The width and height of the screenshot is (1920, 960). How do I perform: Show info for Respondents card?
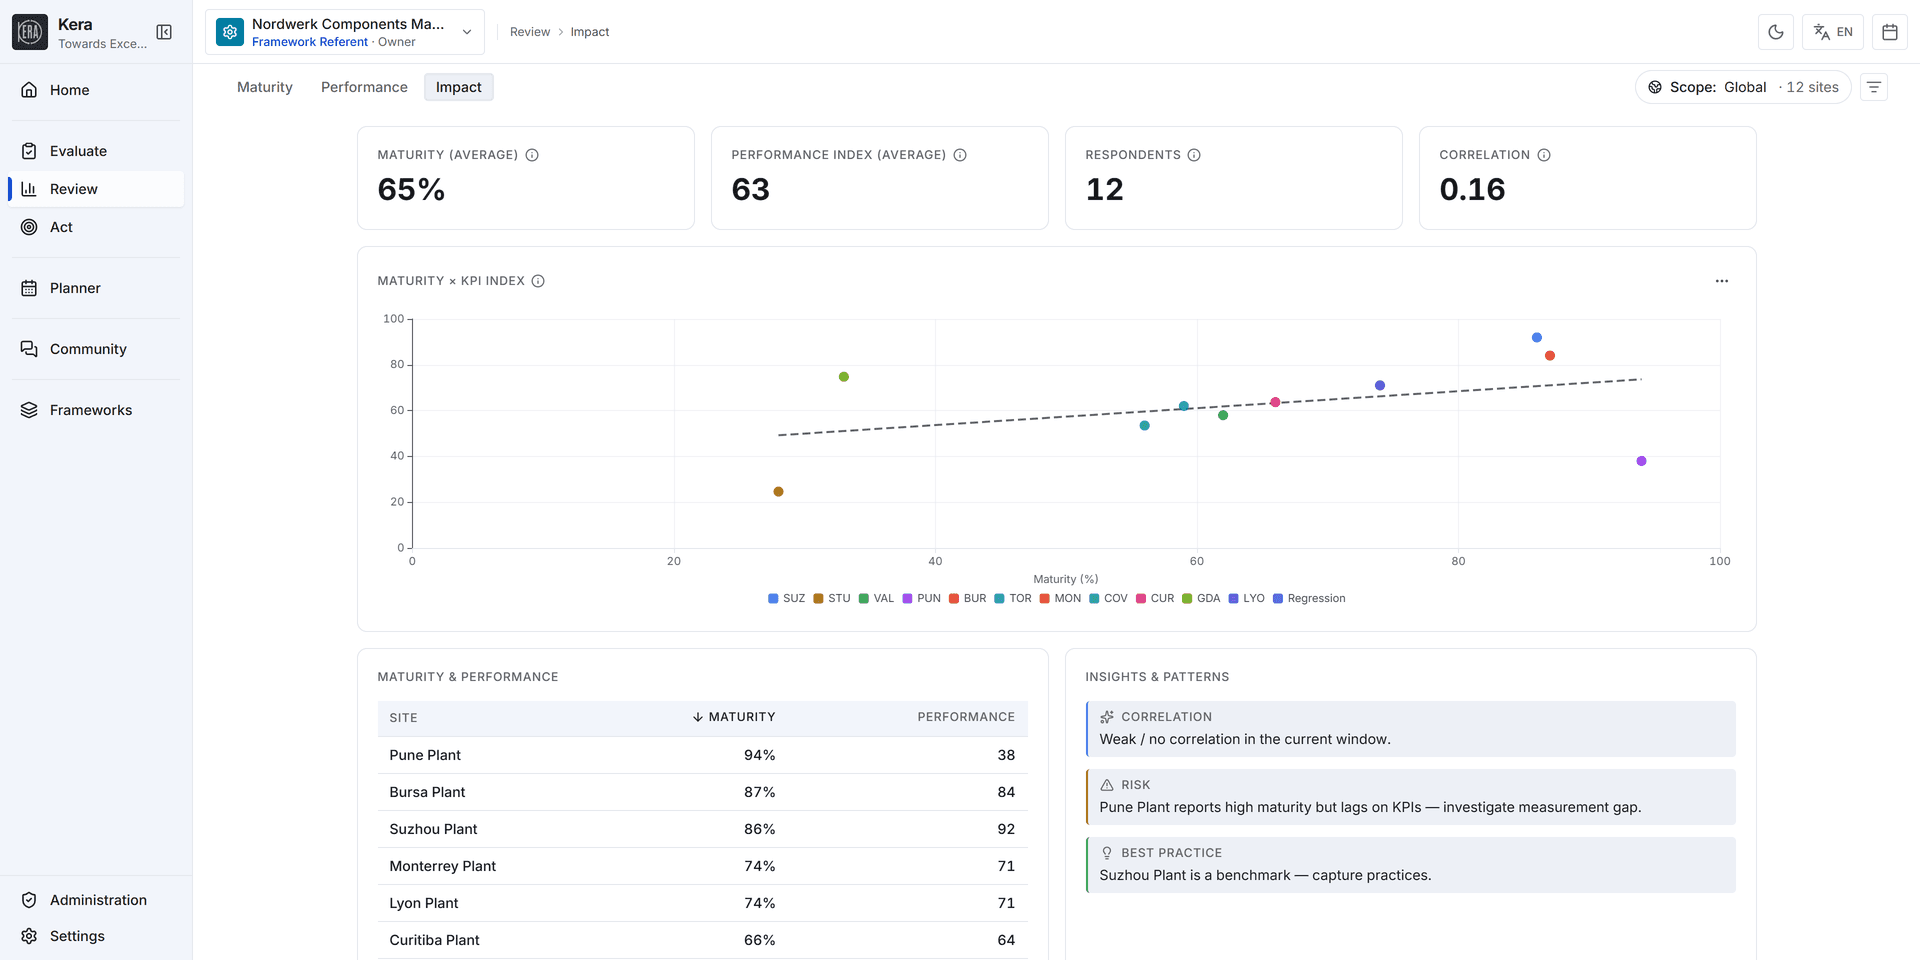(x=1194, y=155)
